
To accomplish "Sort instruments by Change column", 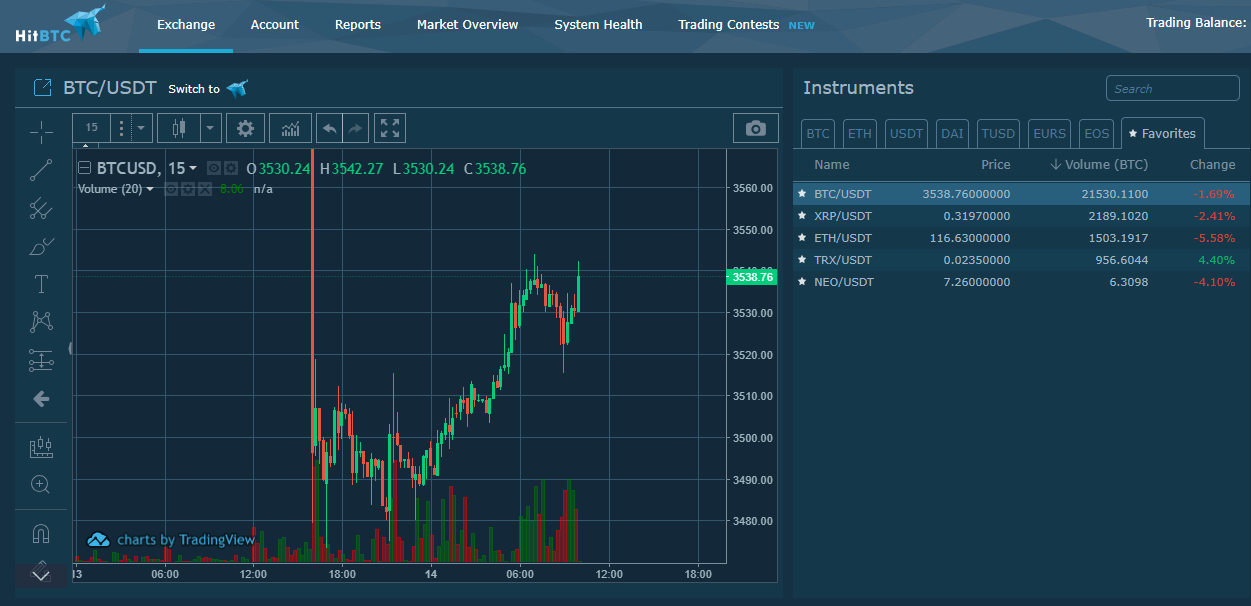I will (x=1213, y=164).
